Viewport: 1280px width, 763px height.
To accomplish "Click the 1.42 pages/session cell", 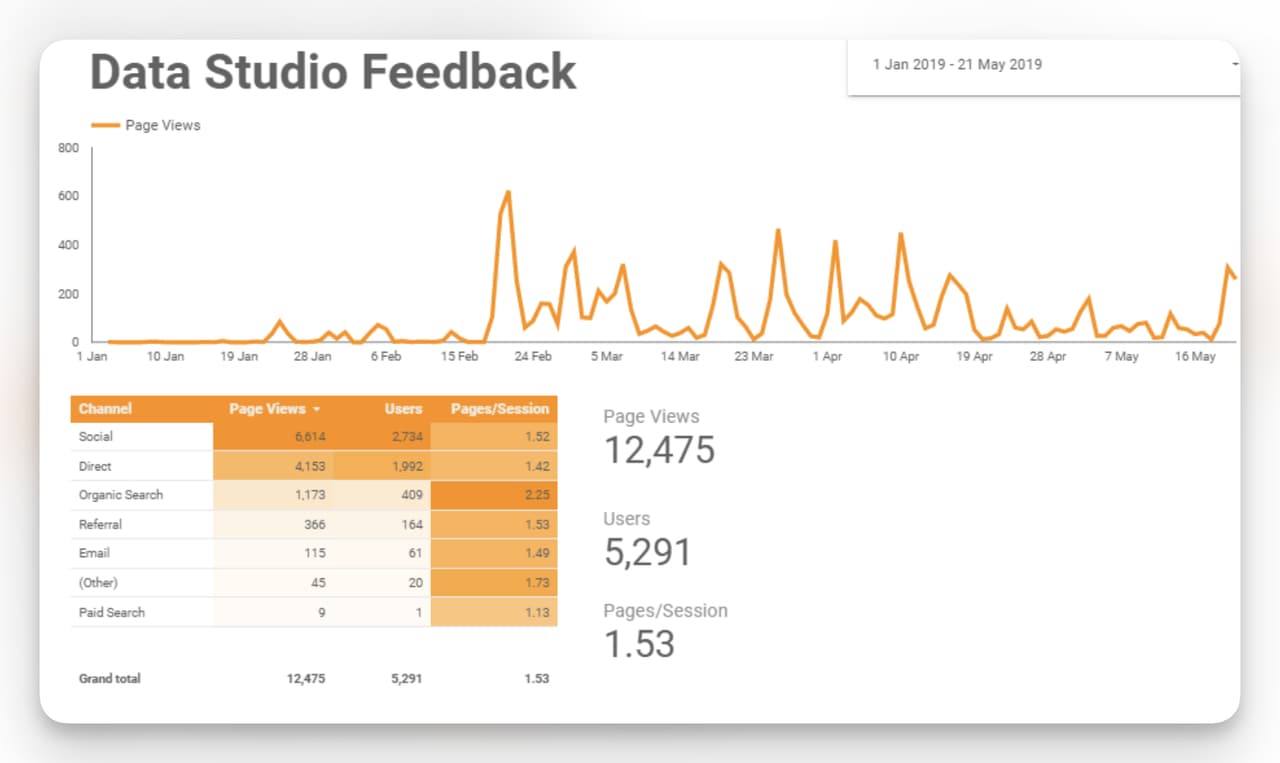I will click(494, 466).
